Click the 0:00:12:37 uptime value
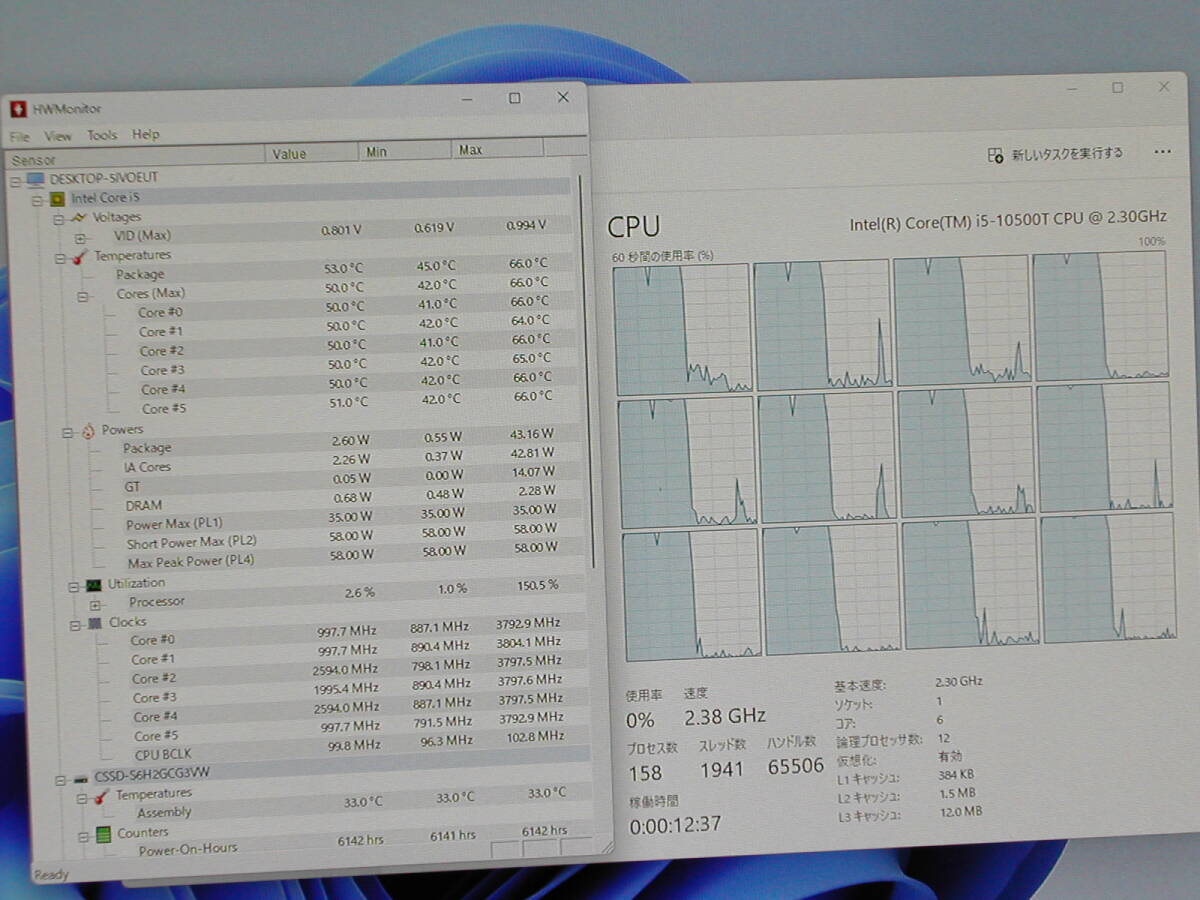Viewport: 1200px width, 900px height. pyautogui.click(x=675, y=825)
